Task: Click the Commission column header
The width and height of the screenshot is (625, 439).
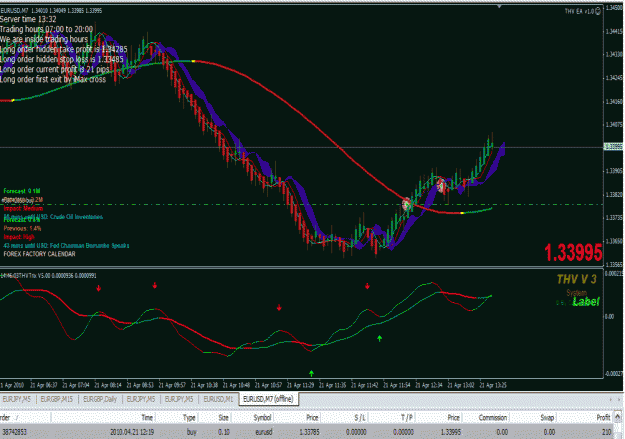Action: tap(493, 417)
